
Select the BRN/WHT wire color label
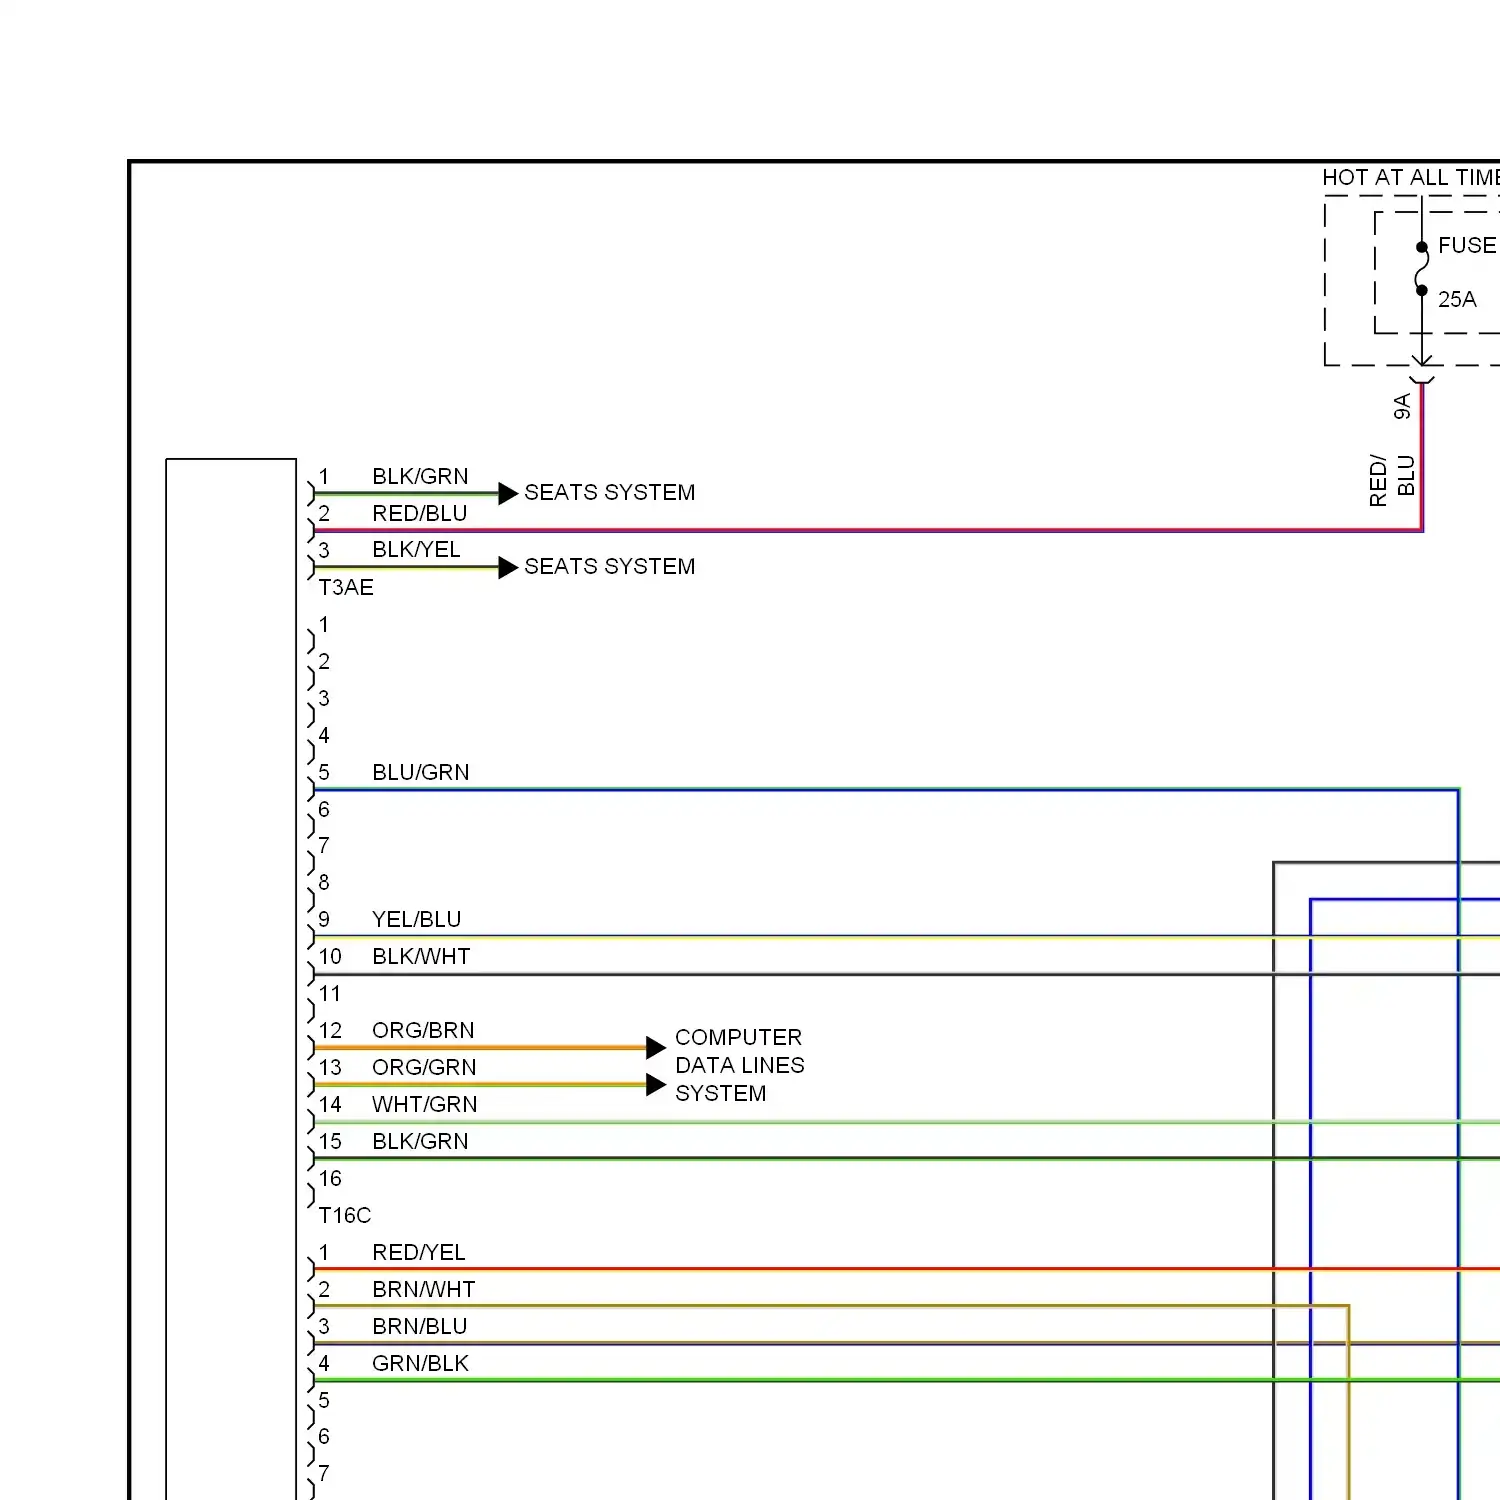[424, 1289]
